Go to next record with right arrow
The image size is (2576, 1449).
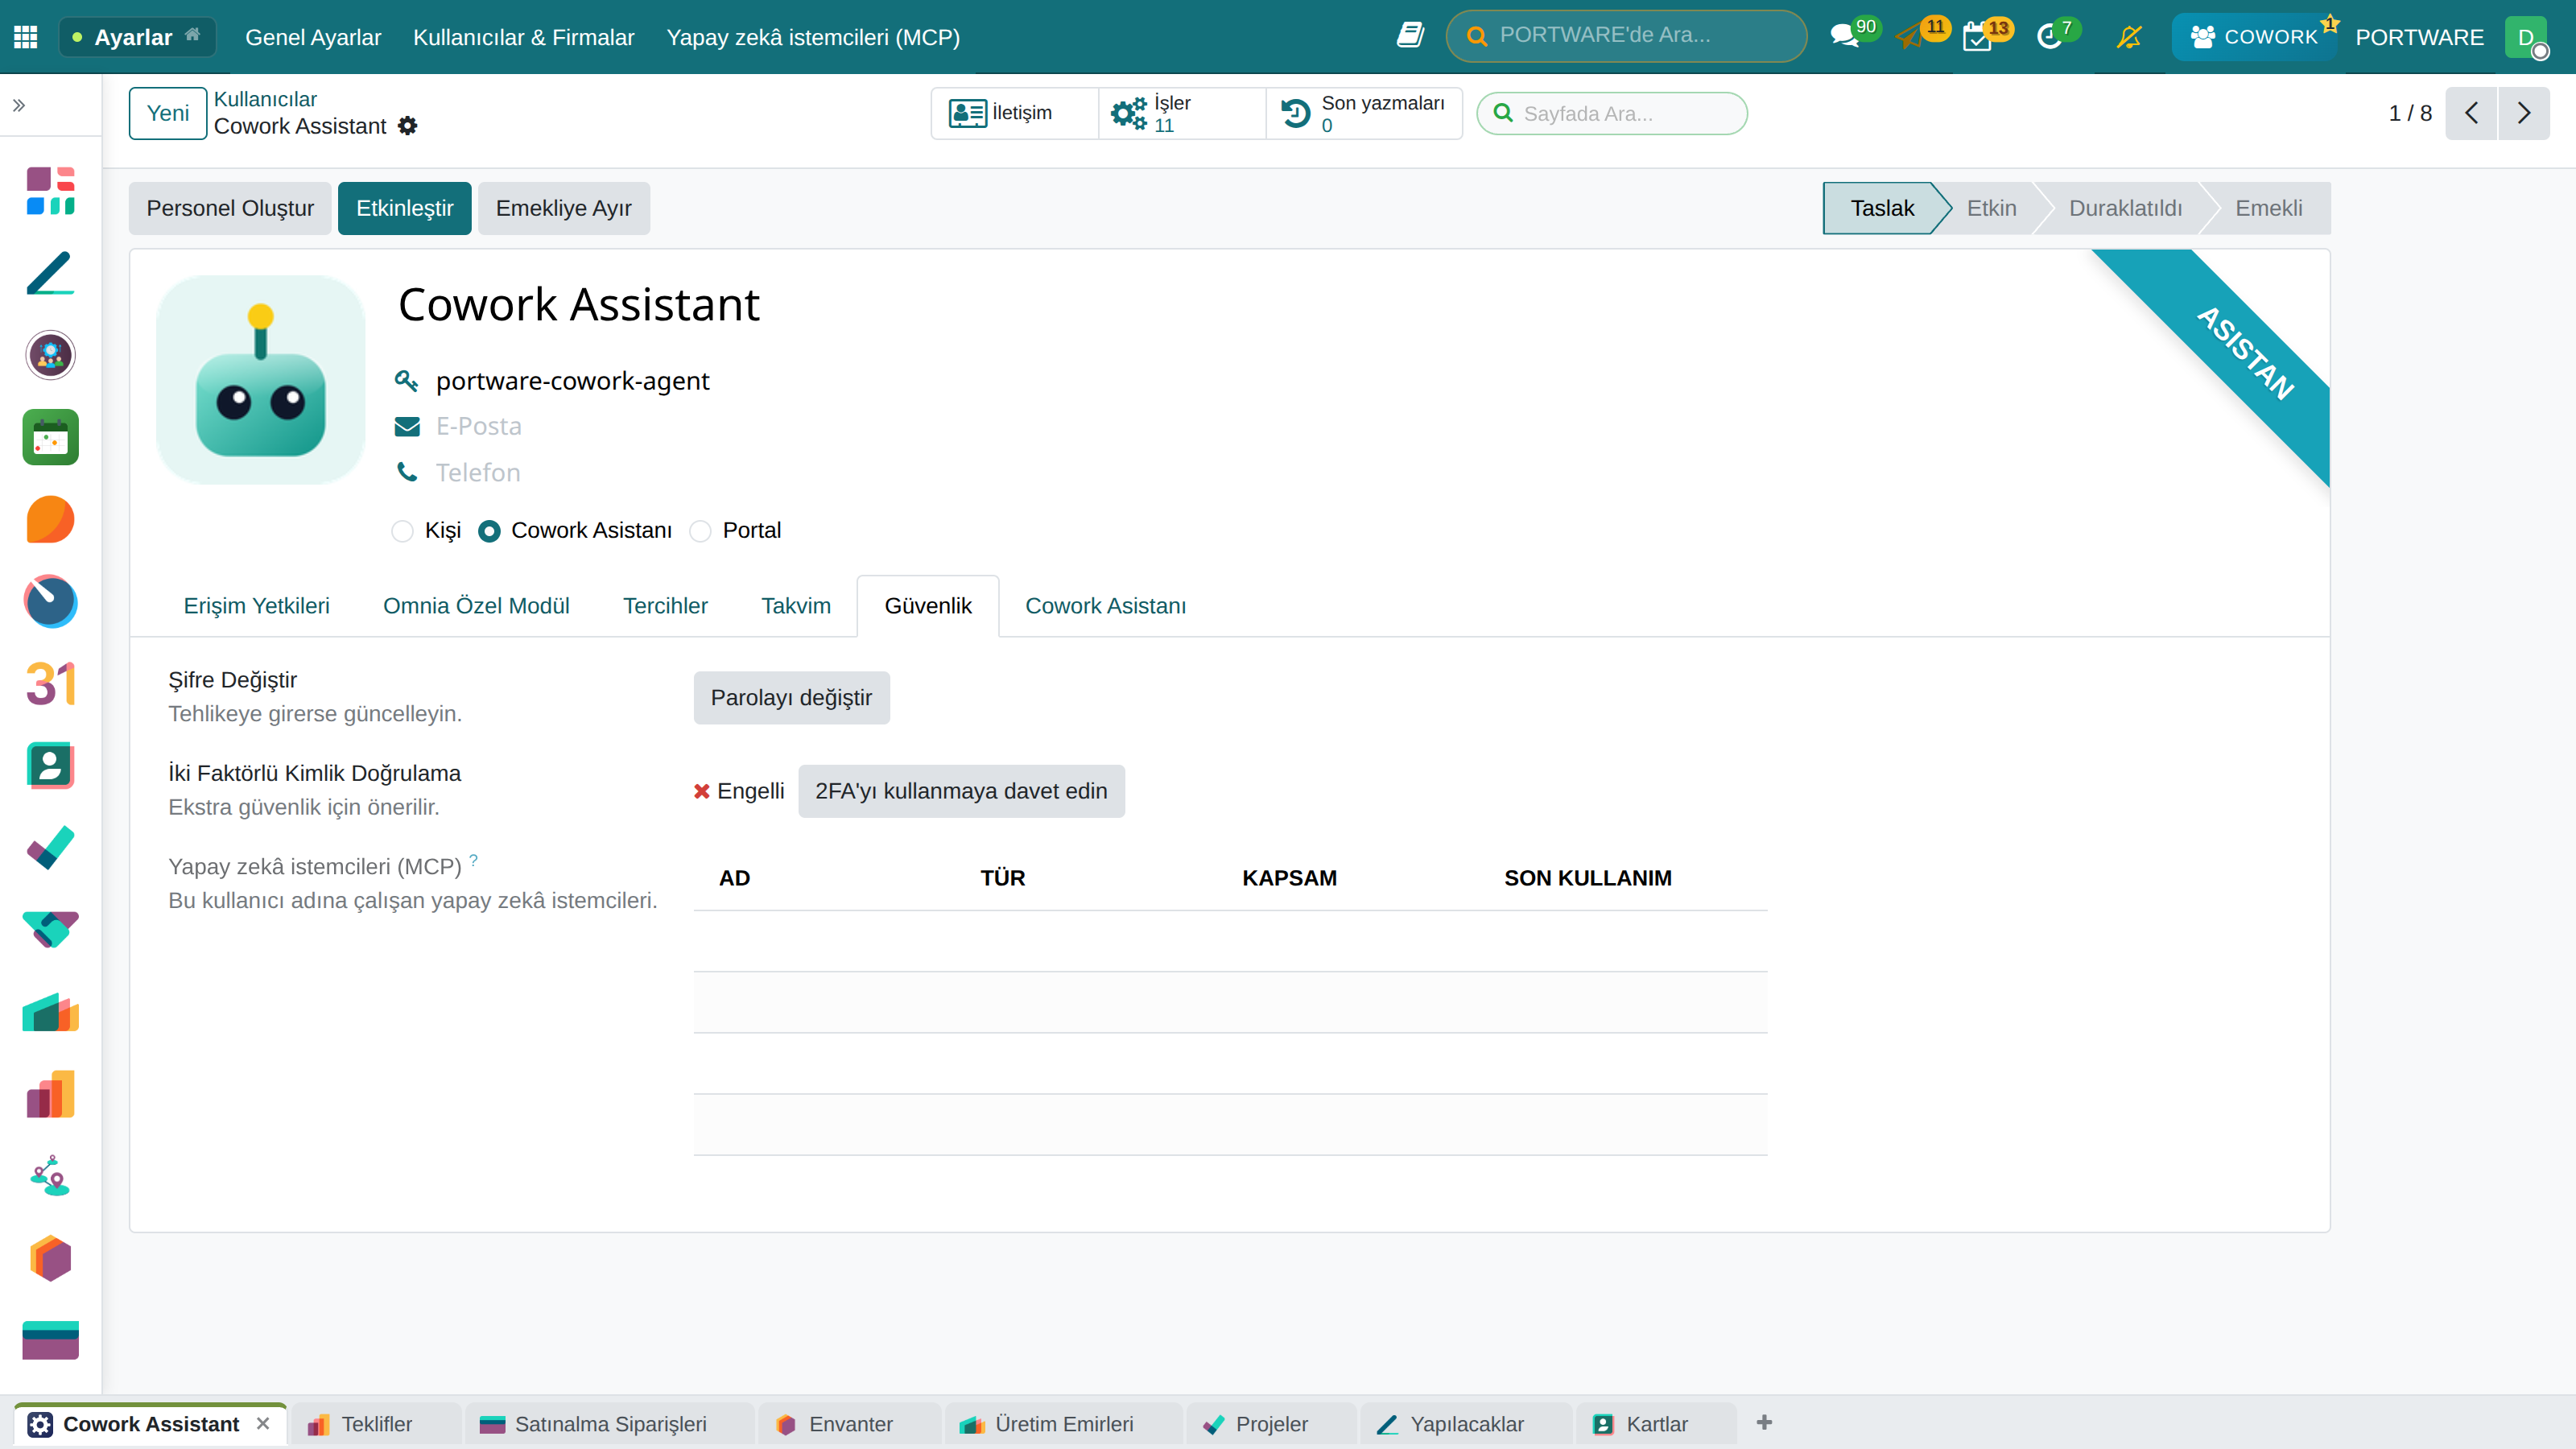[x=2524, y=113]
